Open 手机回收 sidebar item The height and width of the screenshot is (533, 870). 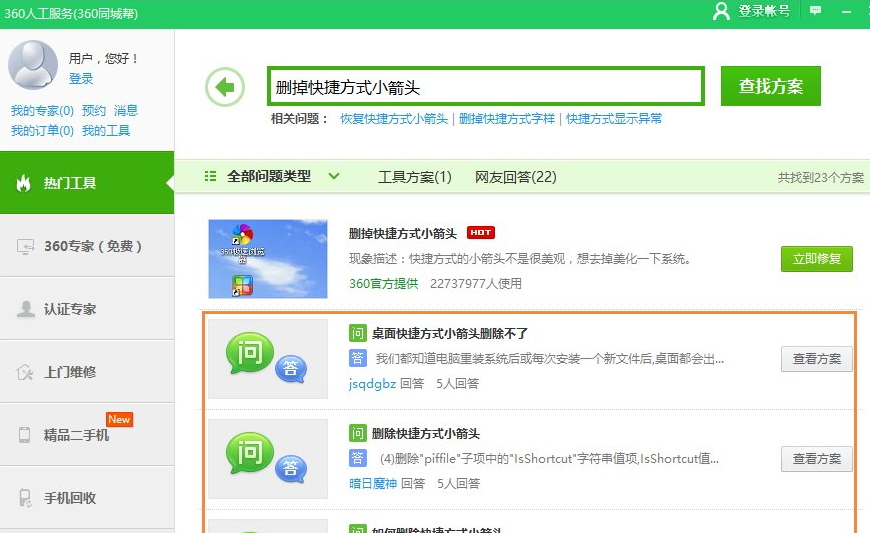[x=87, y=498]
